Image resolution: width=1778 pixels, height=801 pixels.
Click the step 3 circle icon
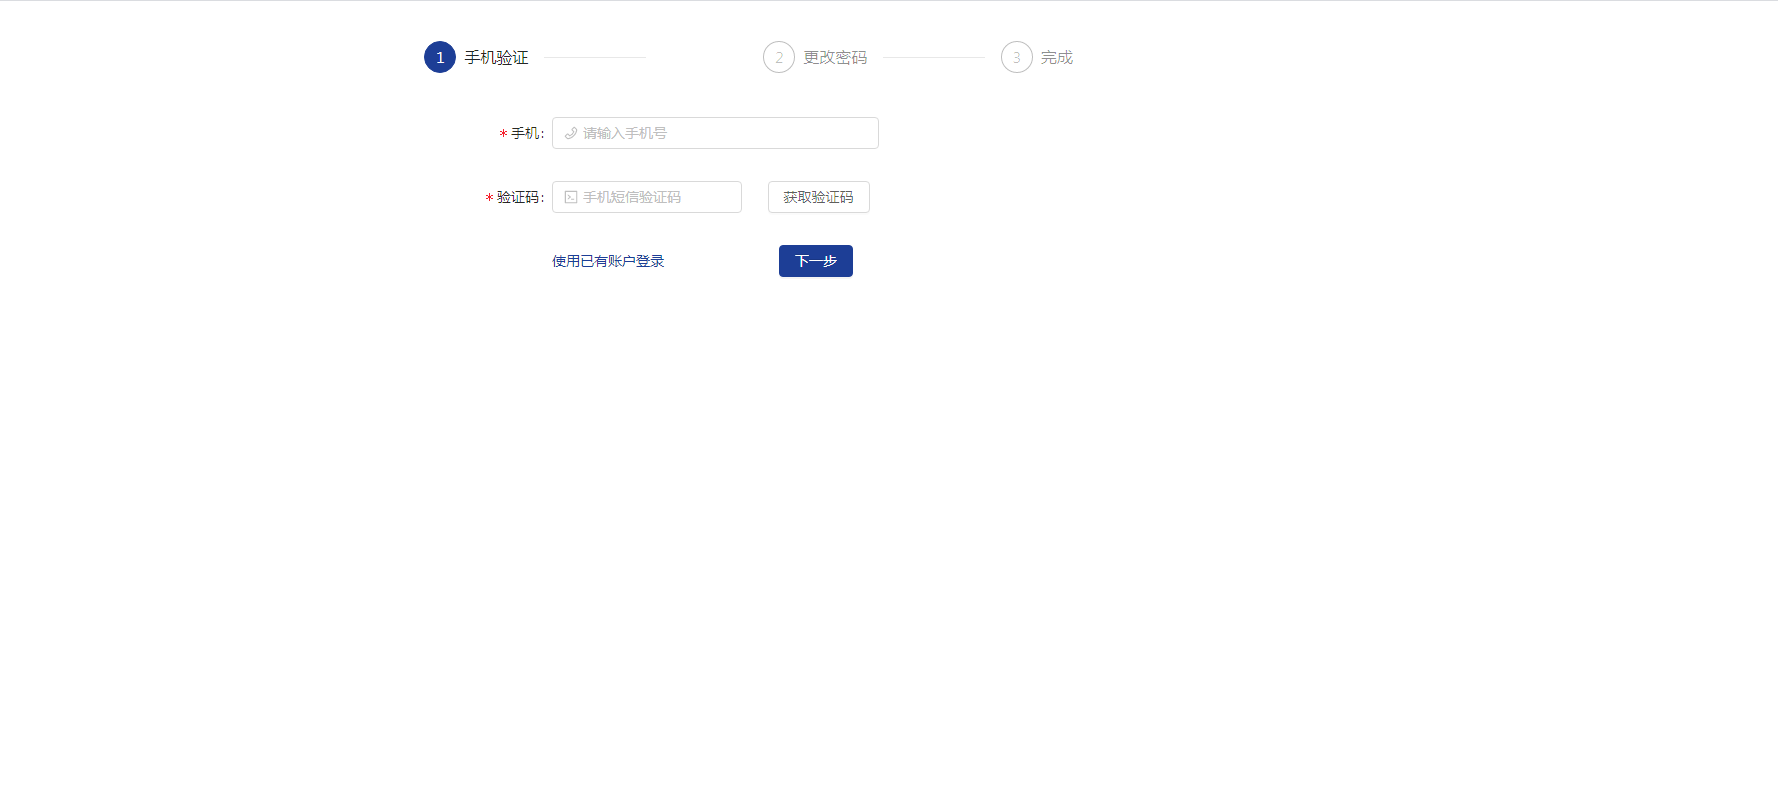click(1017, 57)
